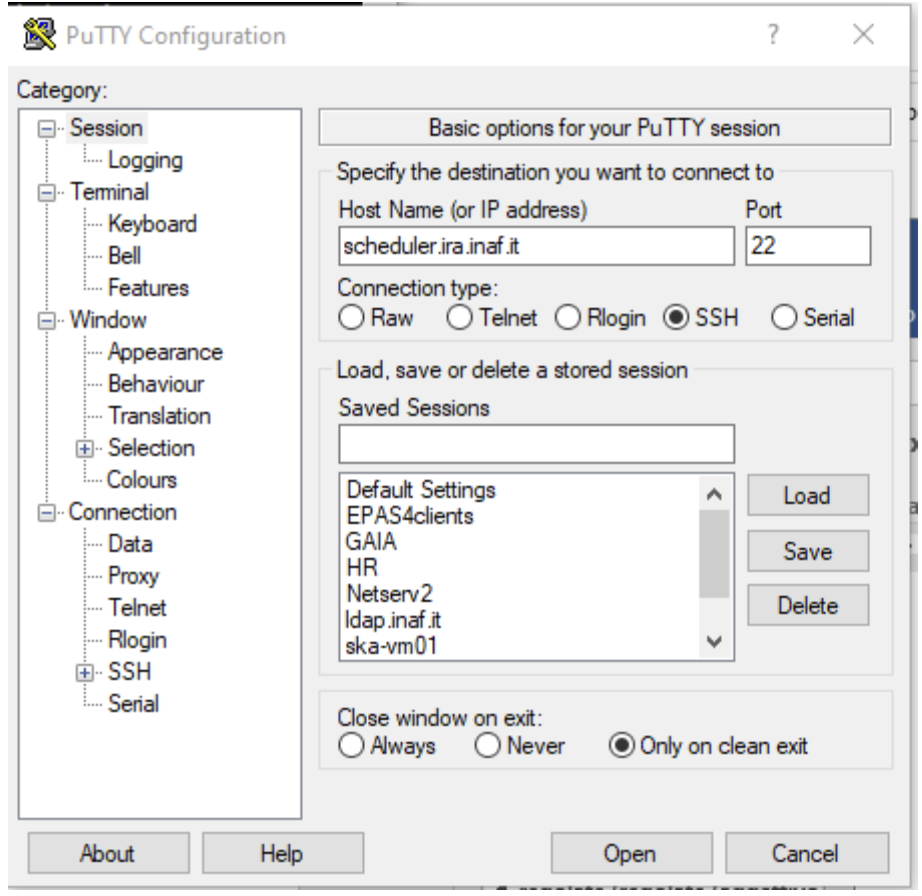Open the Serial category in tree
The image size is (922, 896).
(x=133, y=704)
